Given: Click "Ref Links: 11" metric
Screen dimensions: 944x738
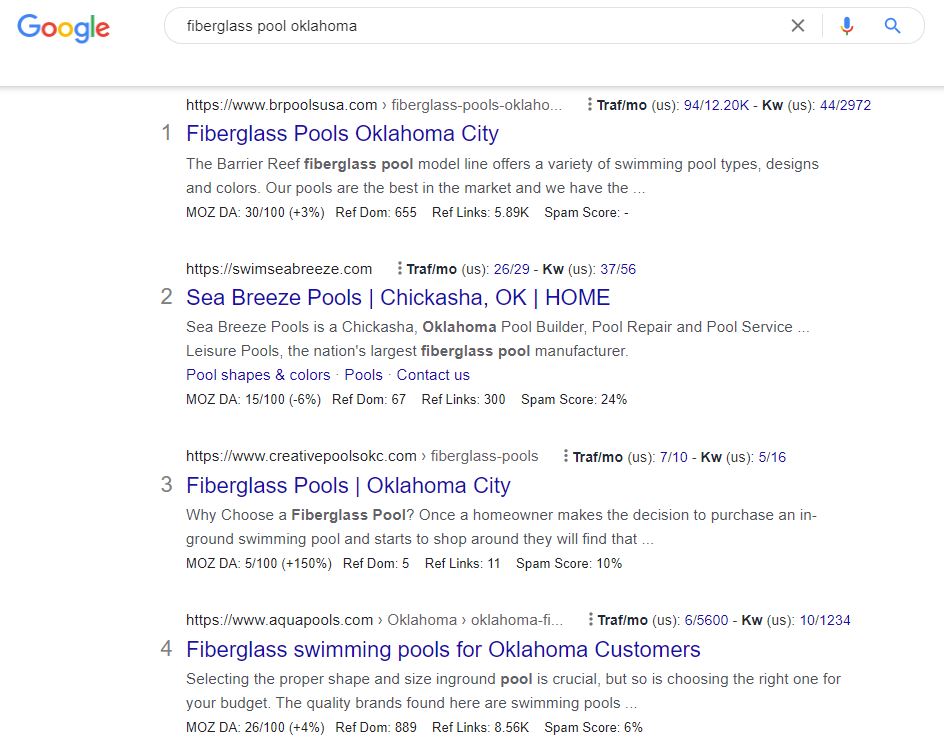Looking at the screenshot, I should [x=462, y=563].
